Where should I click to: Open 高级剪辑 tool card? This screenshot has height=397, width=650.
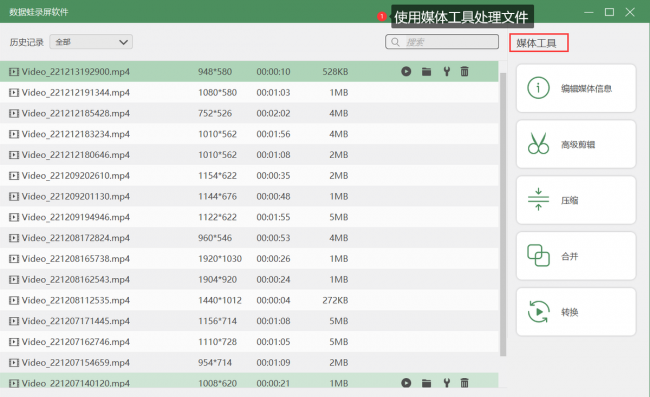coord(576,144)
